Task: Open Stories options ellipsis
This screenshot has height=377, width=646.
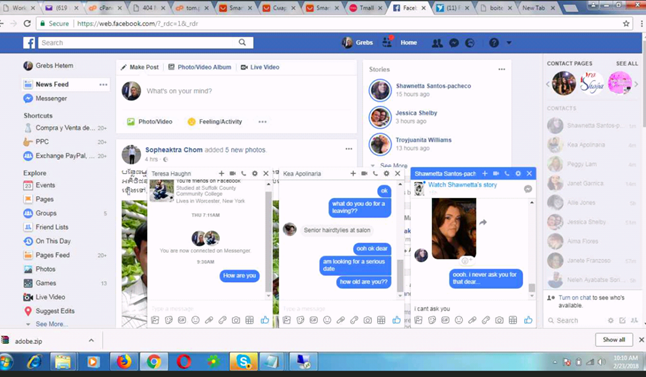Action: click(x=501, y=69)
